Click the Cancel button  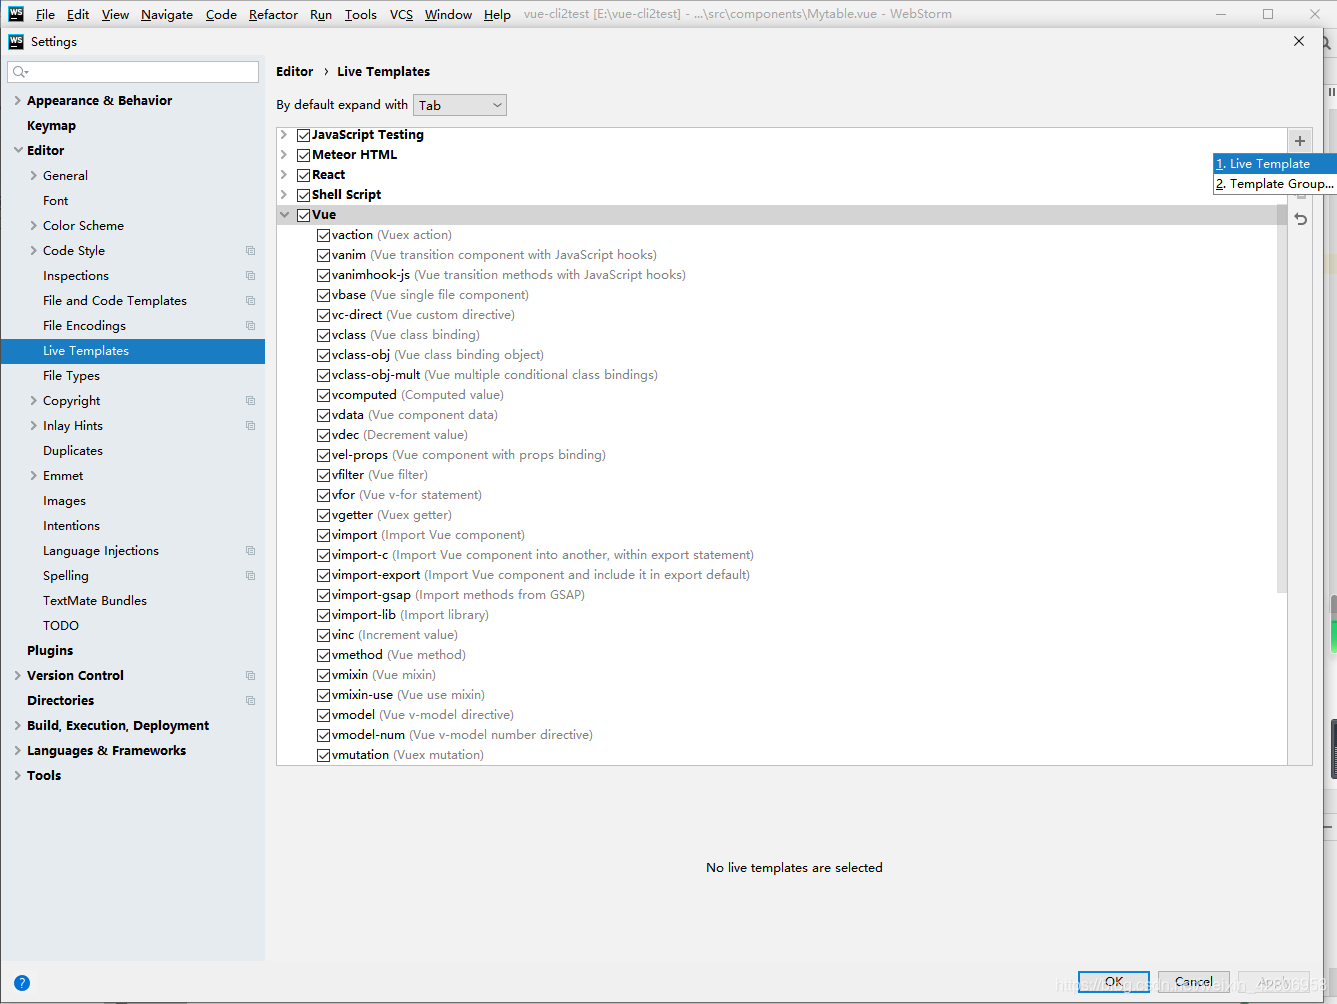point(1193,982)
